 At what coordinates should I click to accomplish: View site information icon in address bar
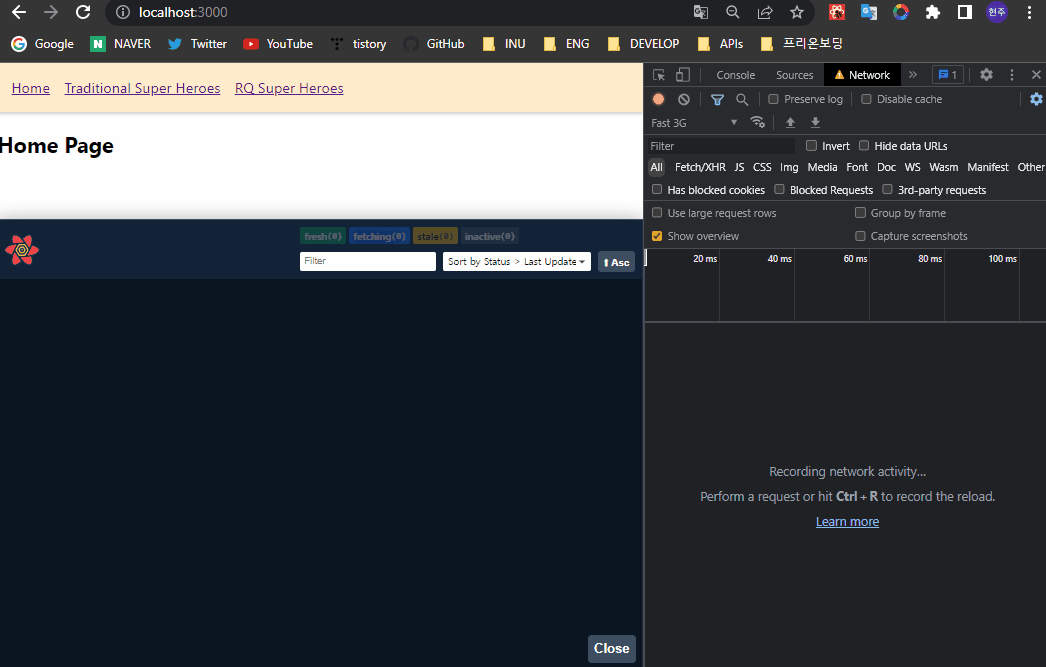pos(123,12)
